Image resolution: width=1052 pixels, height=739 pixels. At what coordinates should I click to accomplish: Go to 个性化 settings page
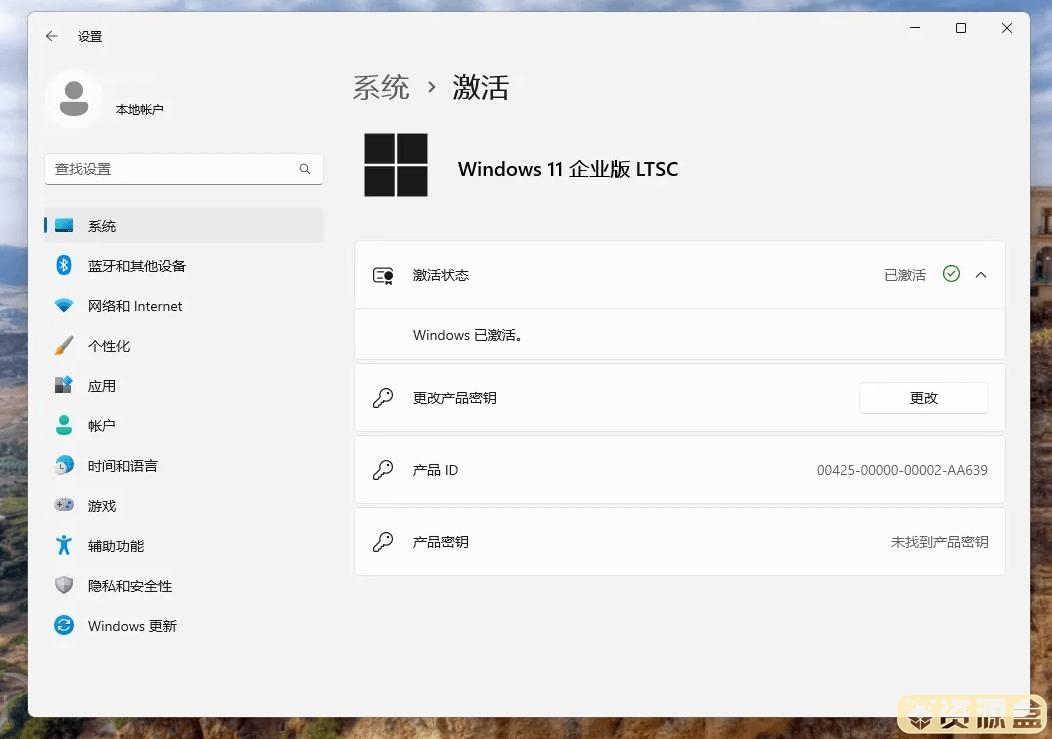click(184, 346)
